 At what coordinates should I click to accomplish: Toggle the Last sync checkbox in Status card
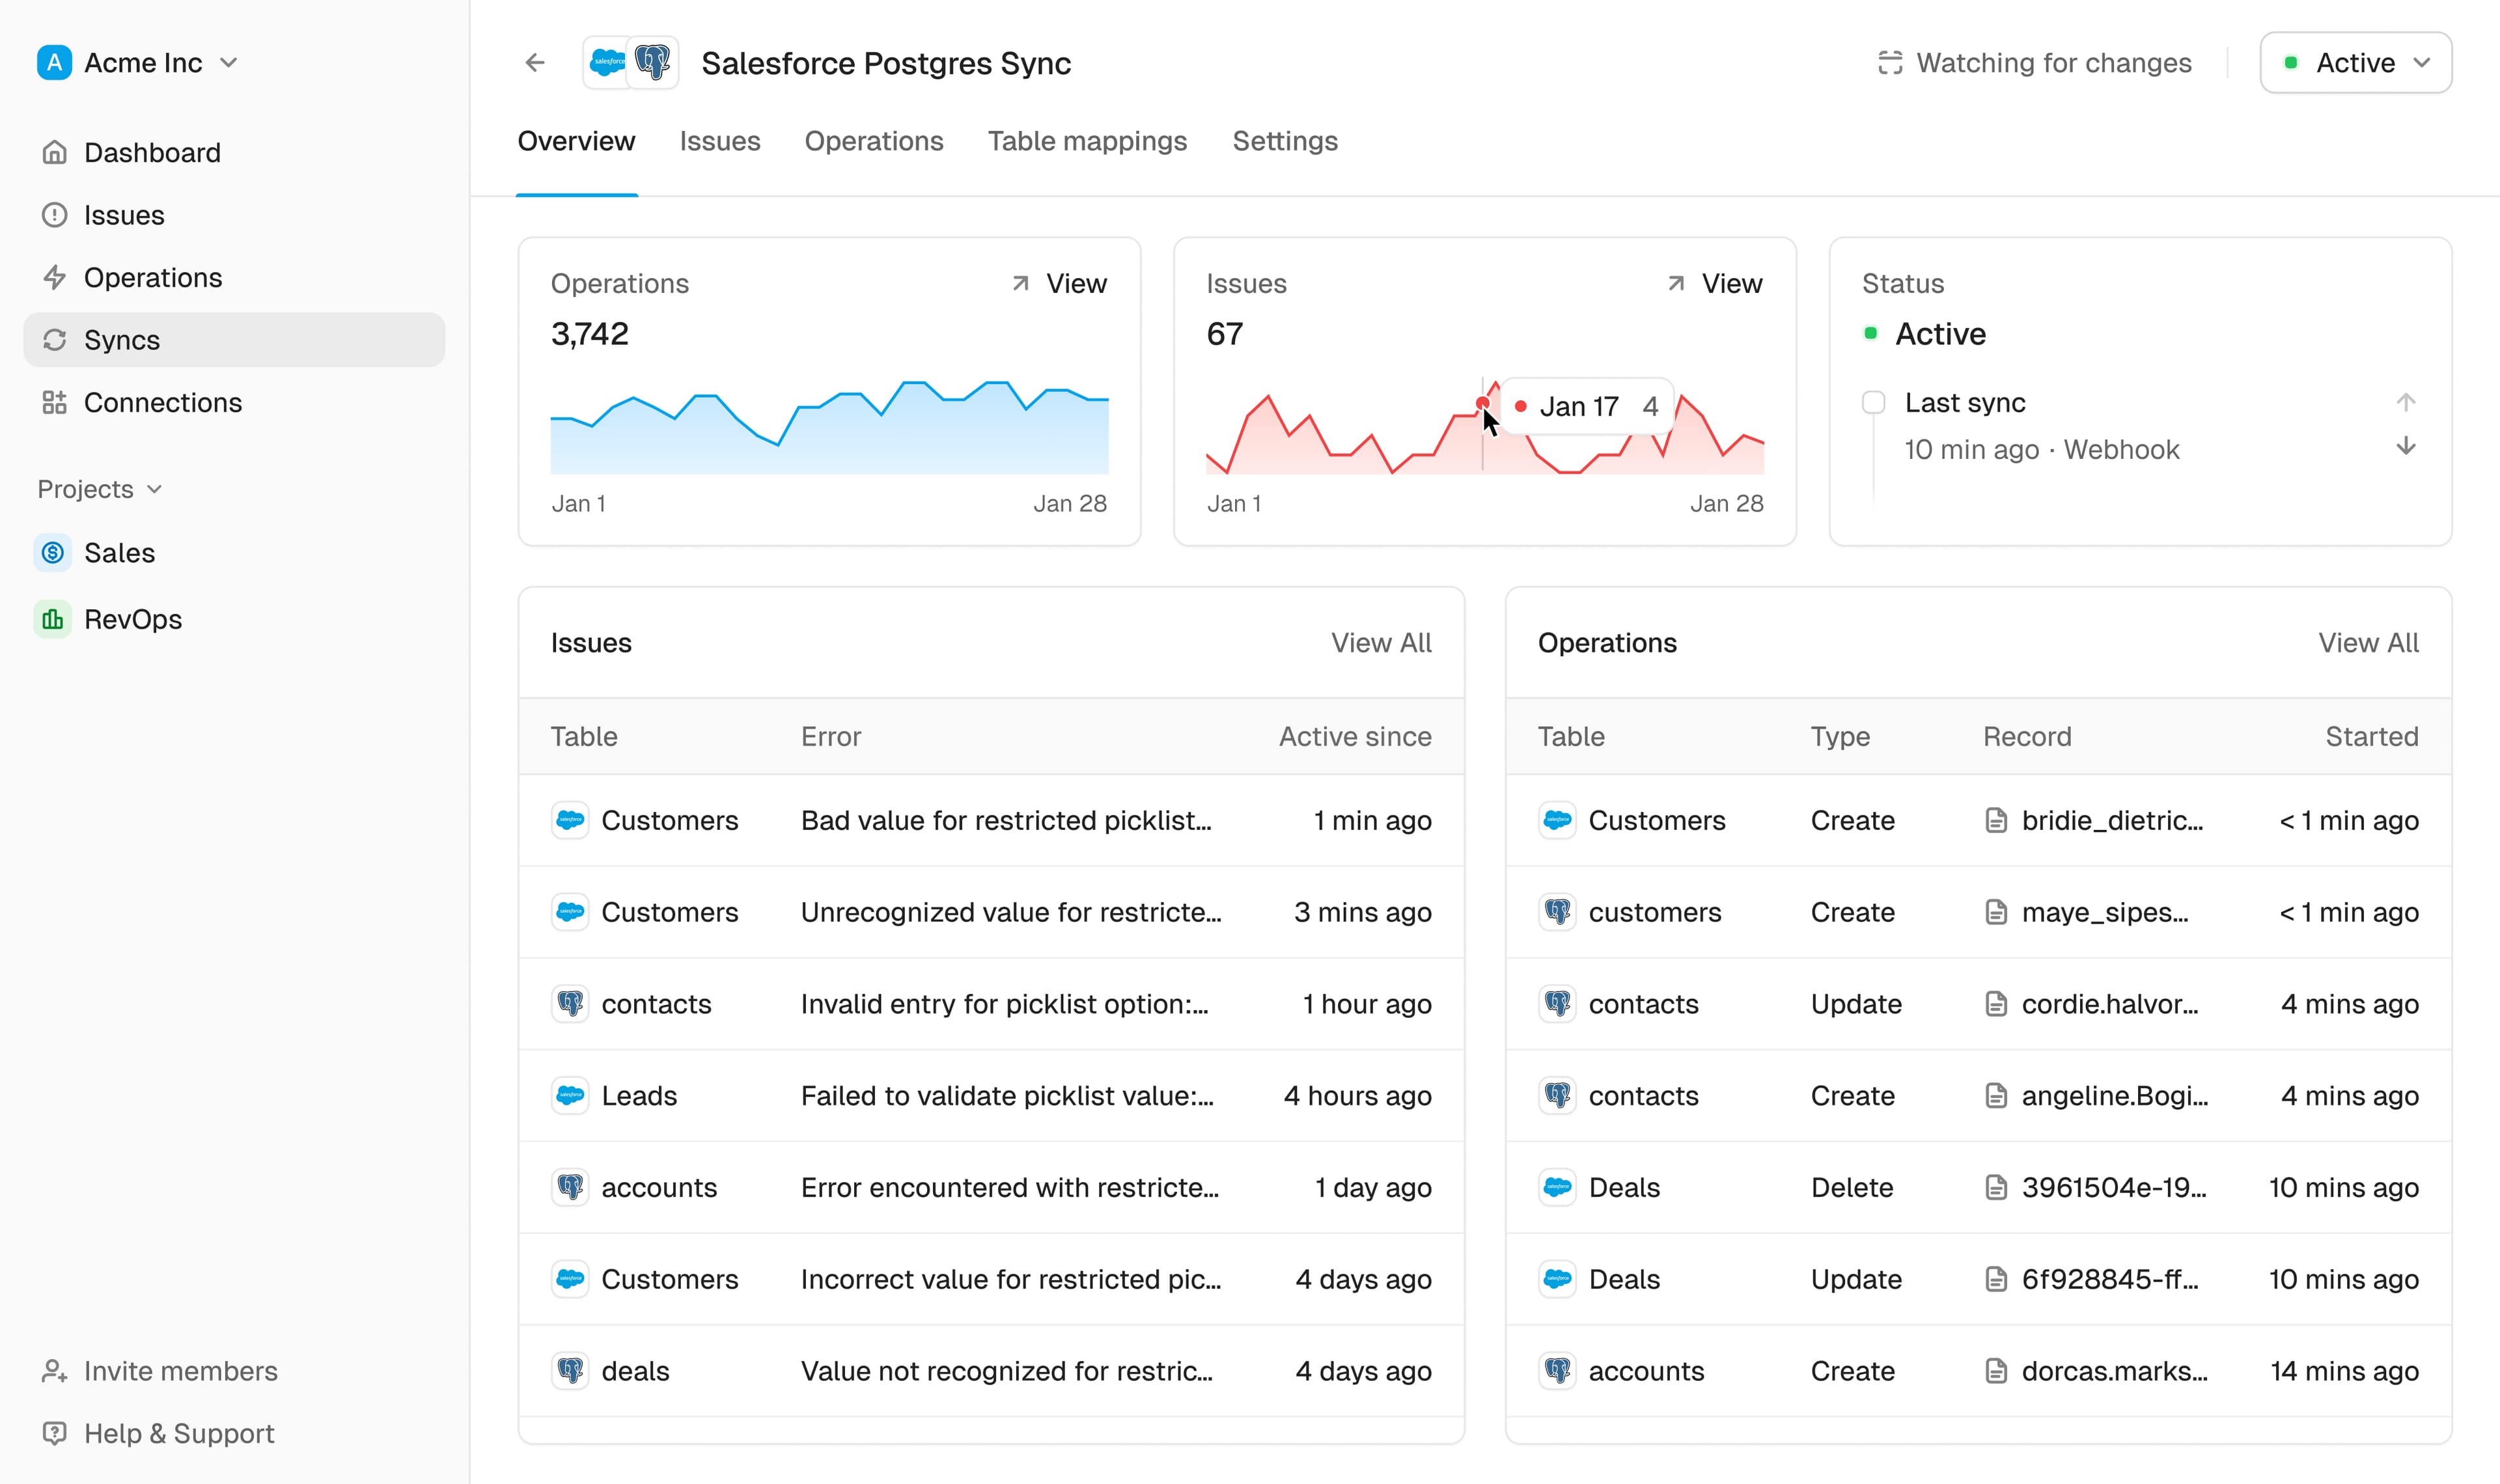point(1873,402)
